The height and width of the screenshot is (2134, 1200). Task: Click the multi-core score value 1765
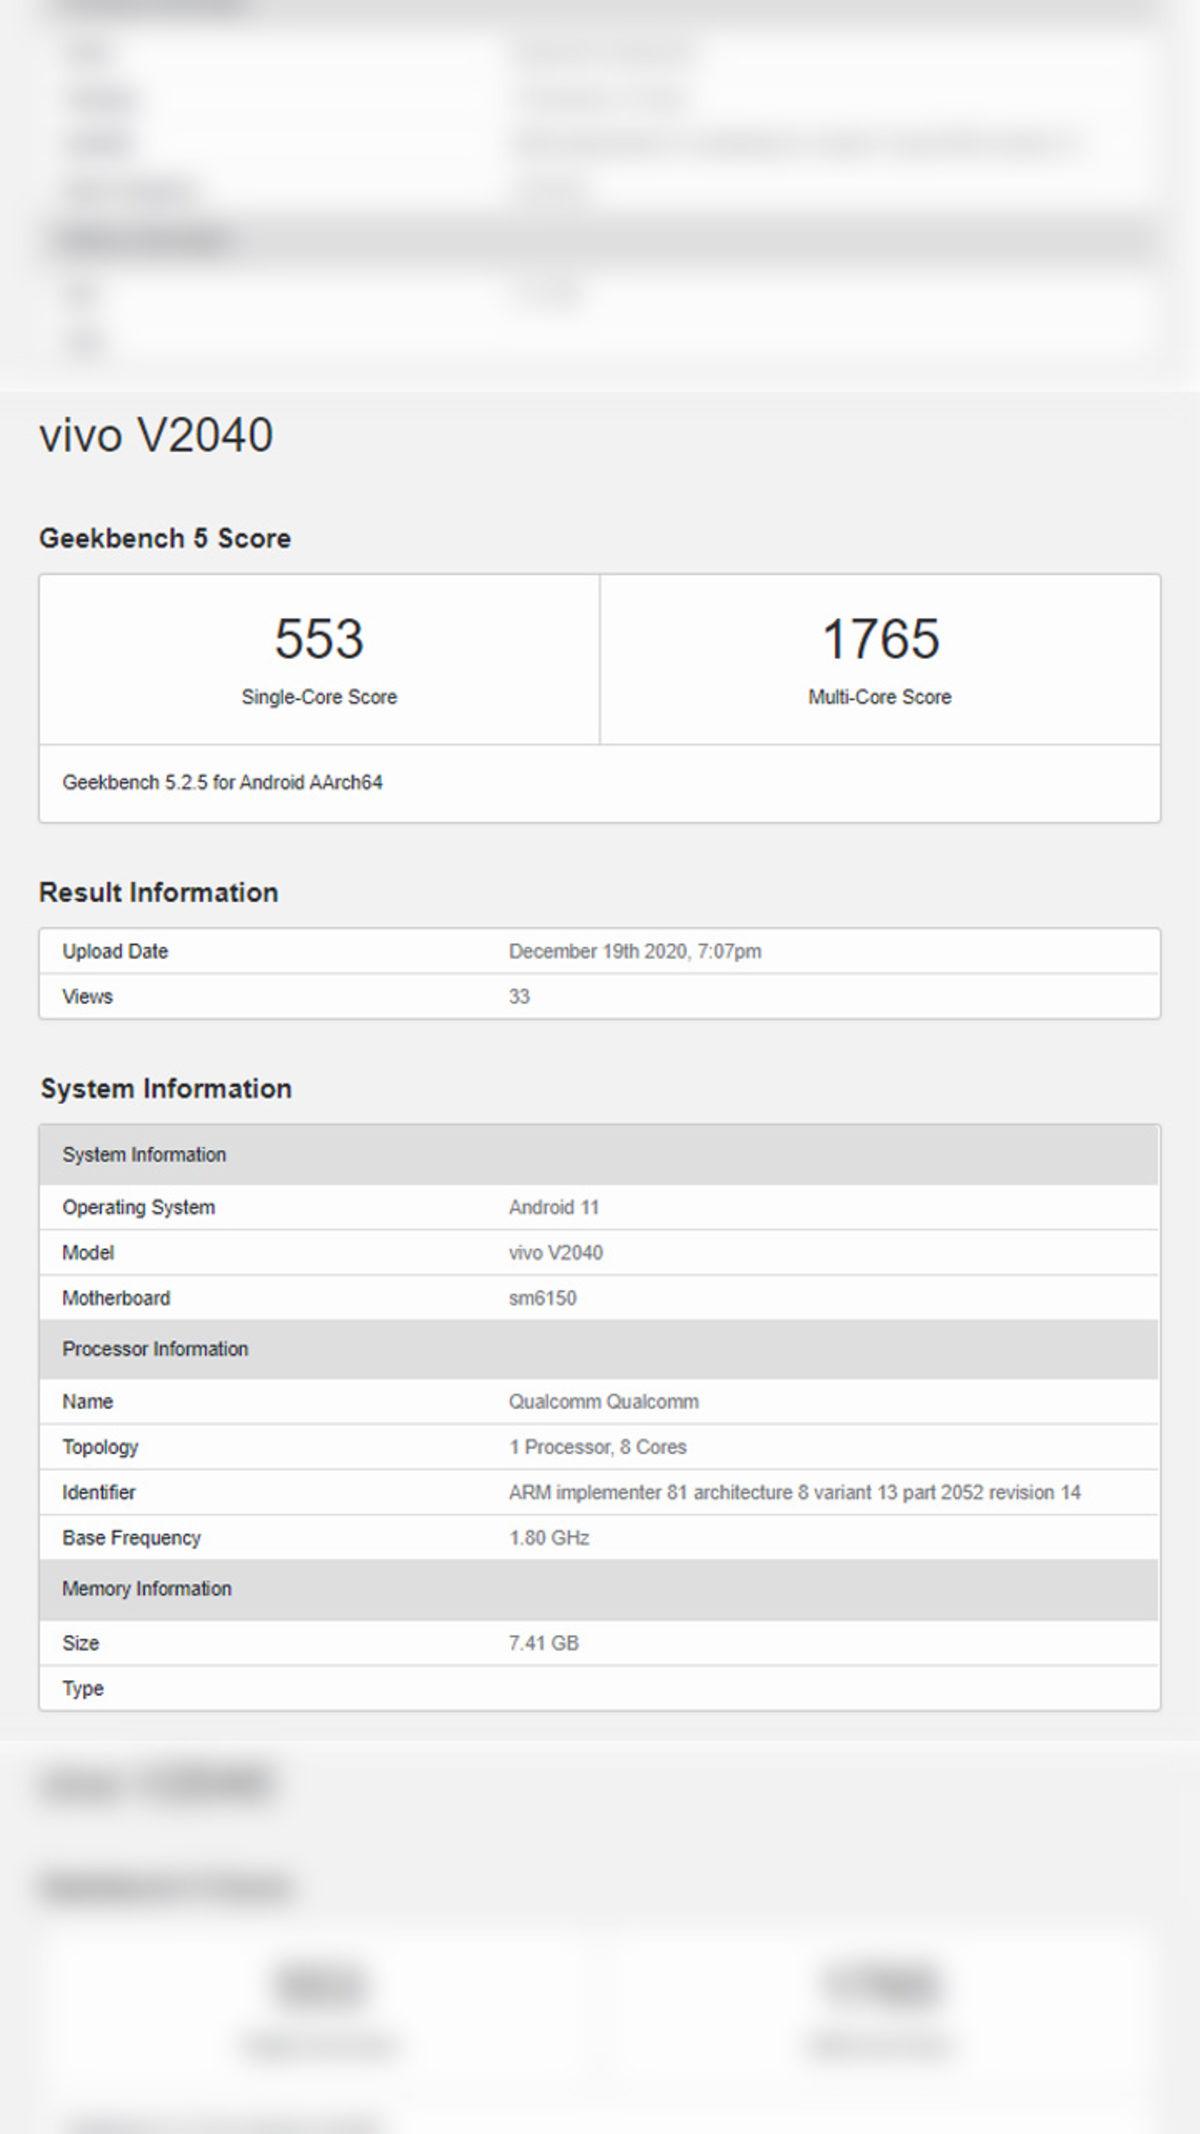tap(880, 638)
